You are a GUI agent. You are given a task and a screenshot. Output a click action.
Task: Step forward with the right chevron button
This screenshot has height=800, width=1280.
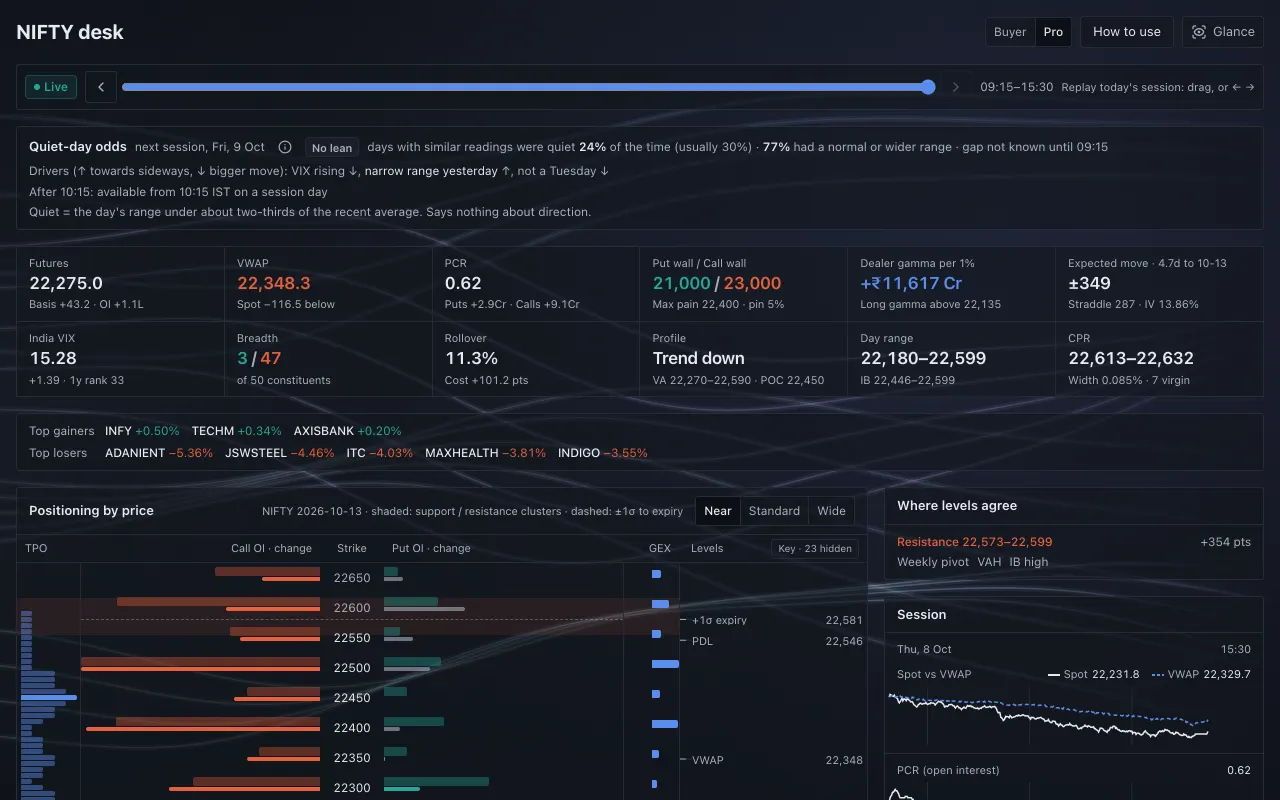click(x=955, y=87)
